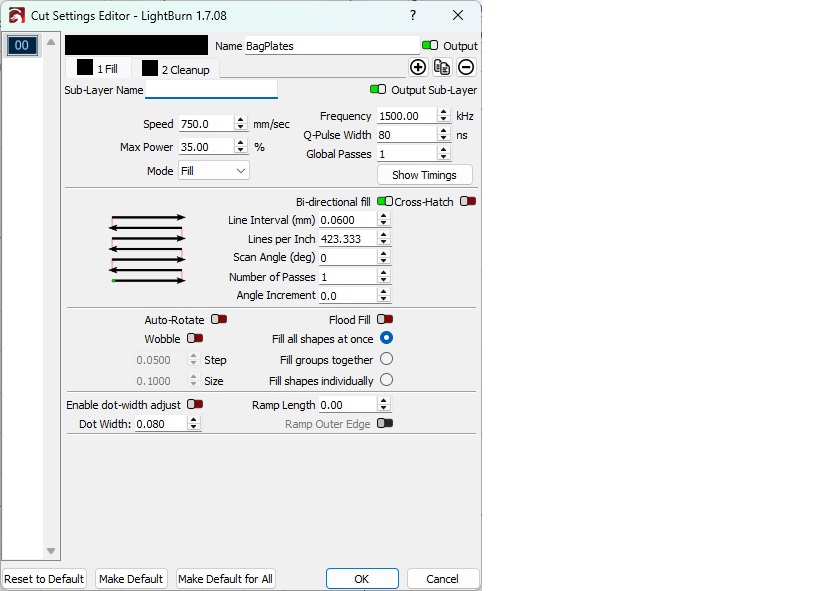Select Fill all shapes at once
This screenshot has height=591, width=819.
pyautogui.click(x=387, y=338)
